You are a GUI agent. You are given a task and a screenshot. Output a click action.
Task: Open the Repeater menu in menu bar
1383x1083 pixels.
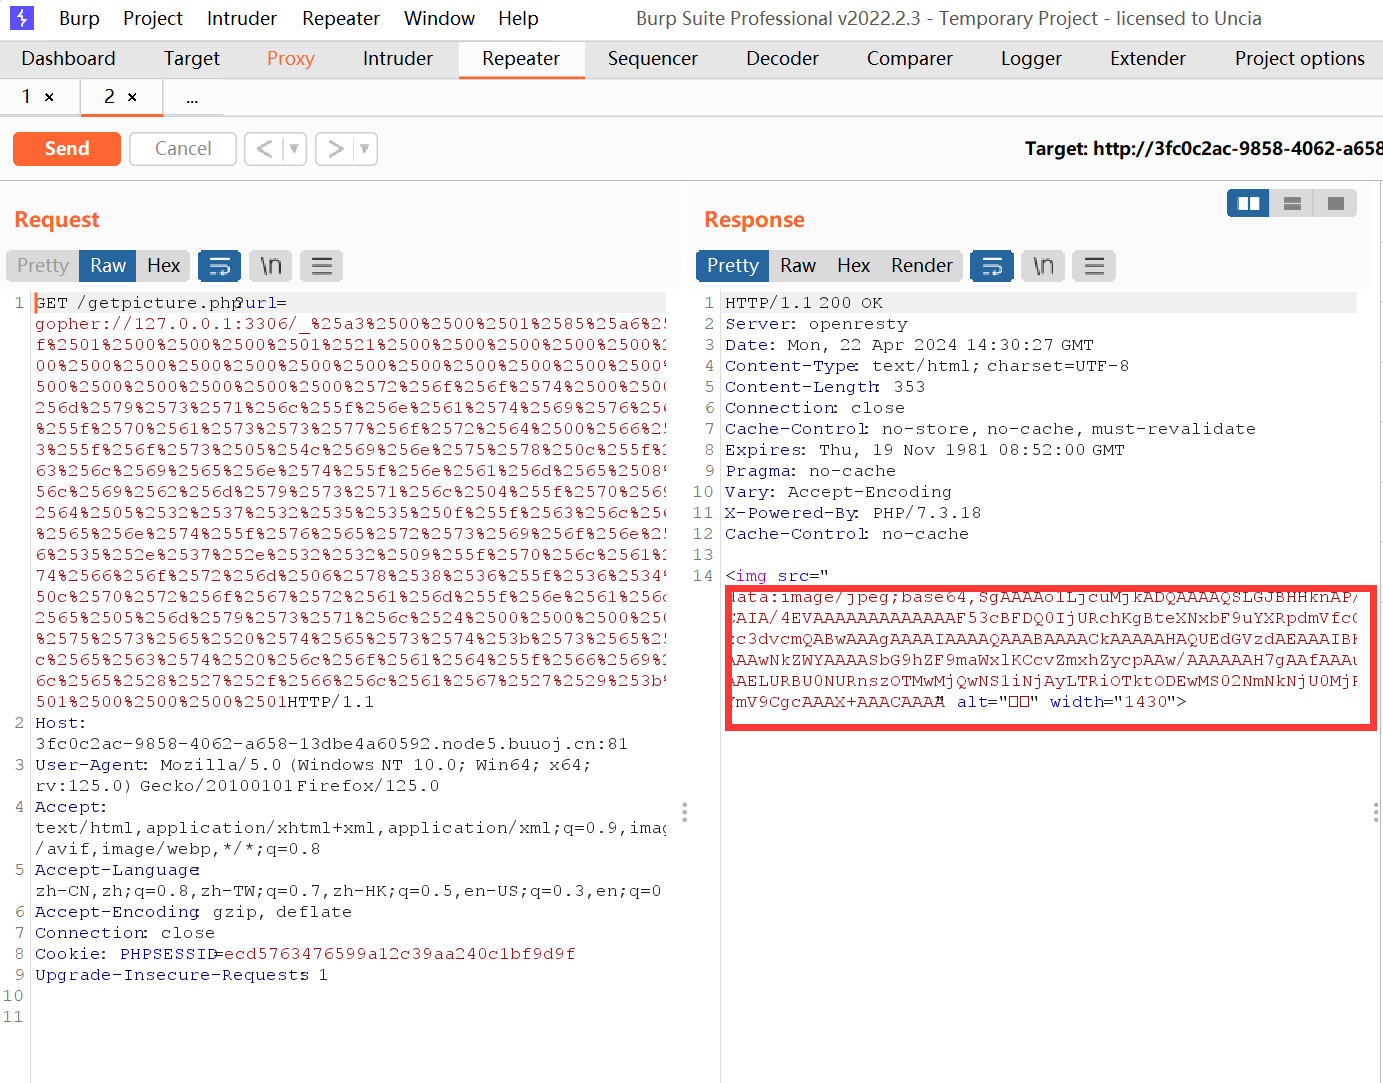341,18
